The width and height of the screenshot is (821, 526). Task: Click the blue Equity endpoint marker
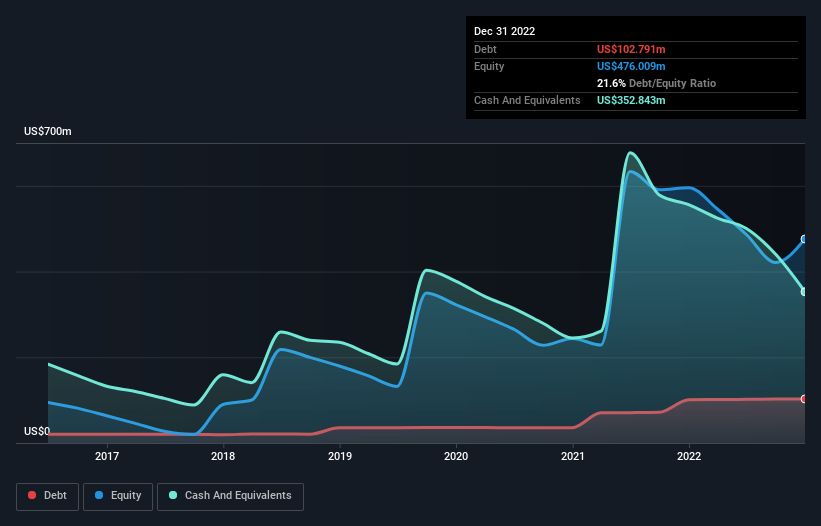[804, 239]
